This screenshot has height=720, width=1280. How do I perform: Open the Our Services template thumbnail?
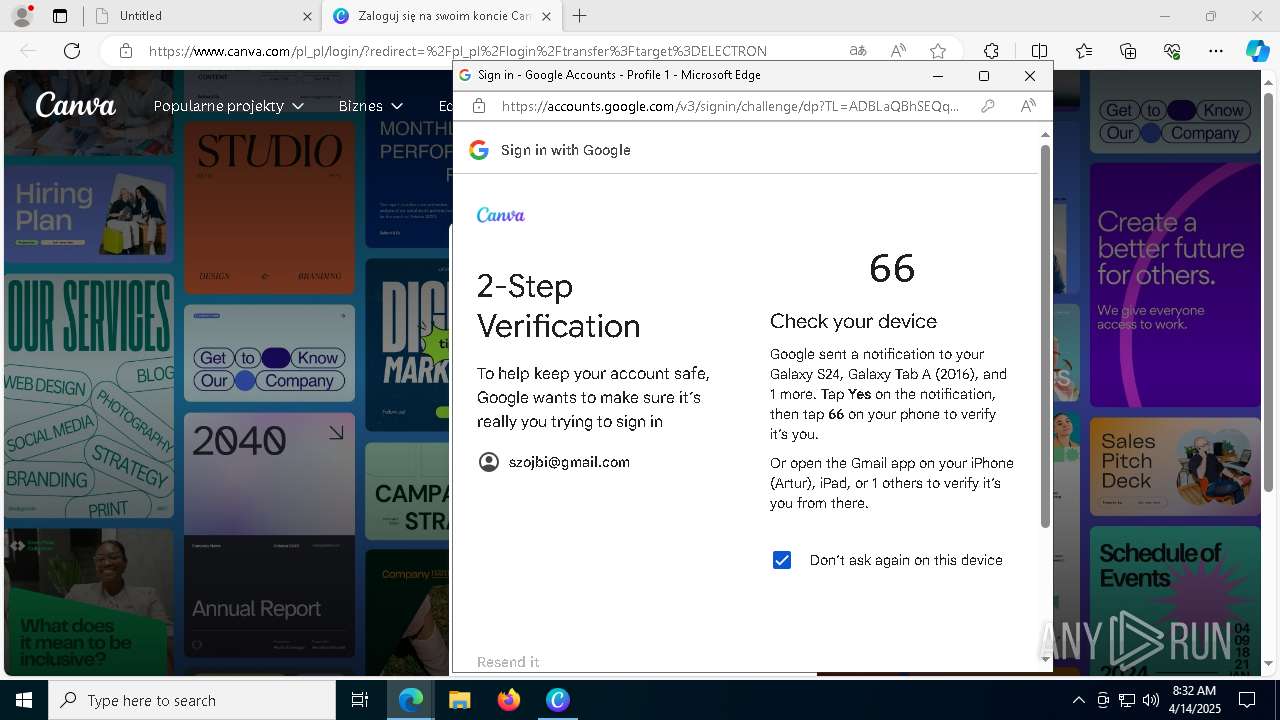coord(89,398)
